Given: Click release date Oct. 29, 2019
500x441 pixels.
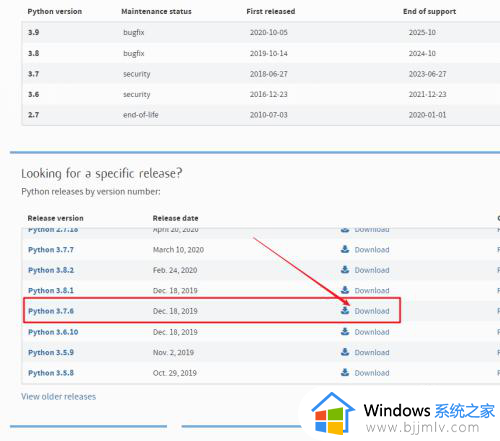Looking at the screenshot, I should [175, 373].
